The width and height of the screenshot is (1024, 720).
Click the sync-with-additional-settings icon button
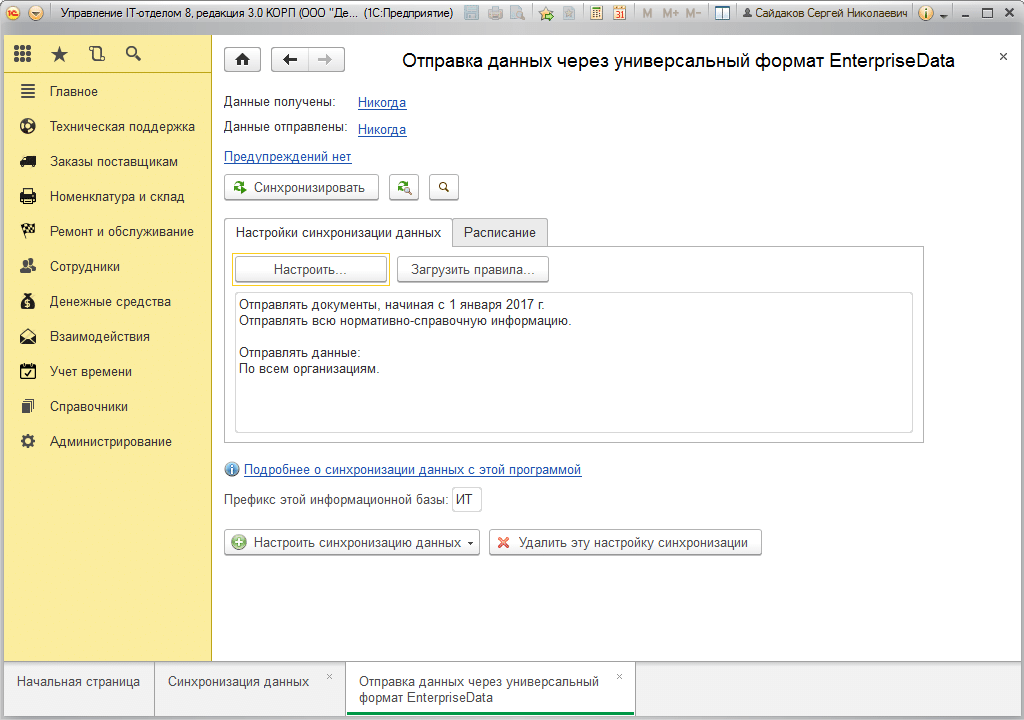(404, 188)
